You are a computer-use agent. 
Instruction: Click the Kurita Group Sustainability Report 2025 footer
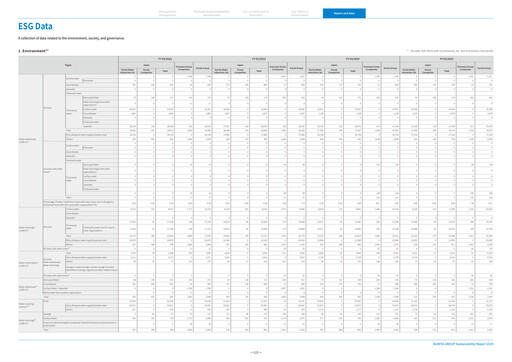click(463, 344)
